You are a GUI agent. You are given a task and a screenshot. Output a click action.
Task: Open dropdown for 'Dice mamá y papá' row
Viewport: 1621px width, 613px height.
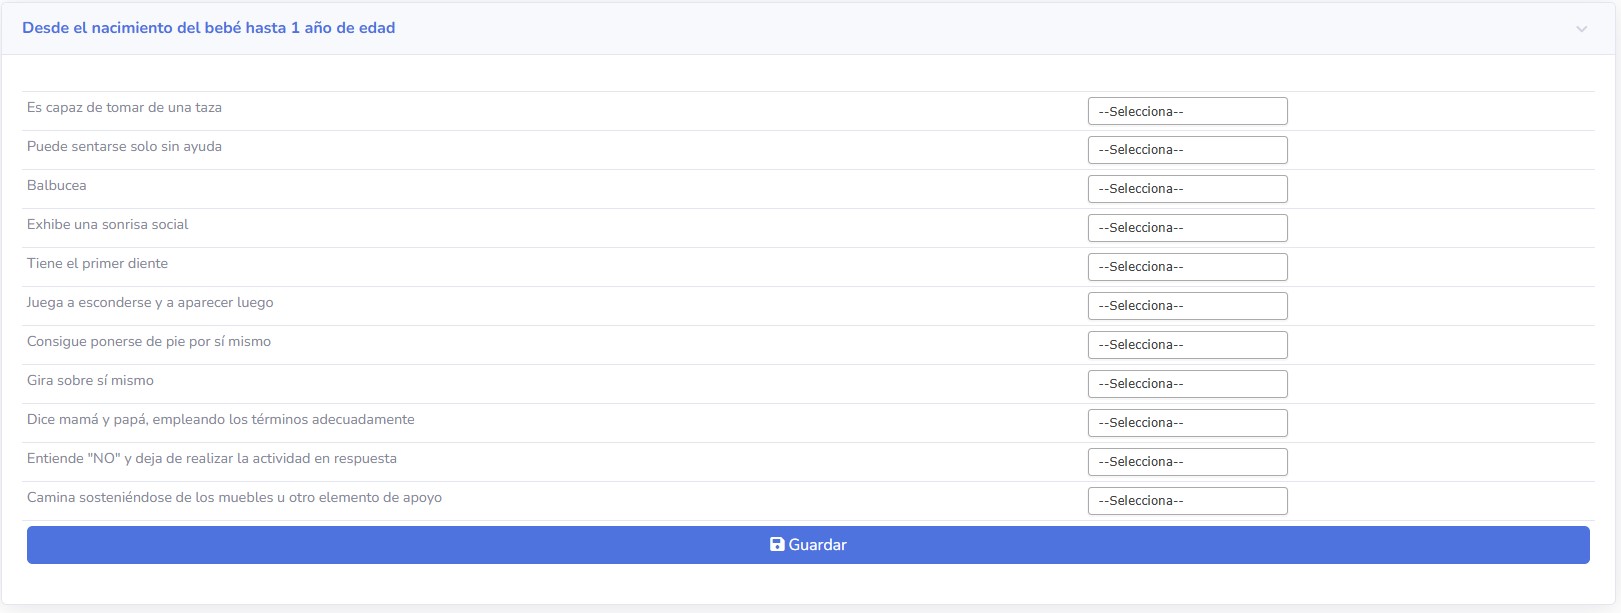click(x=1187, y=423)
